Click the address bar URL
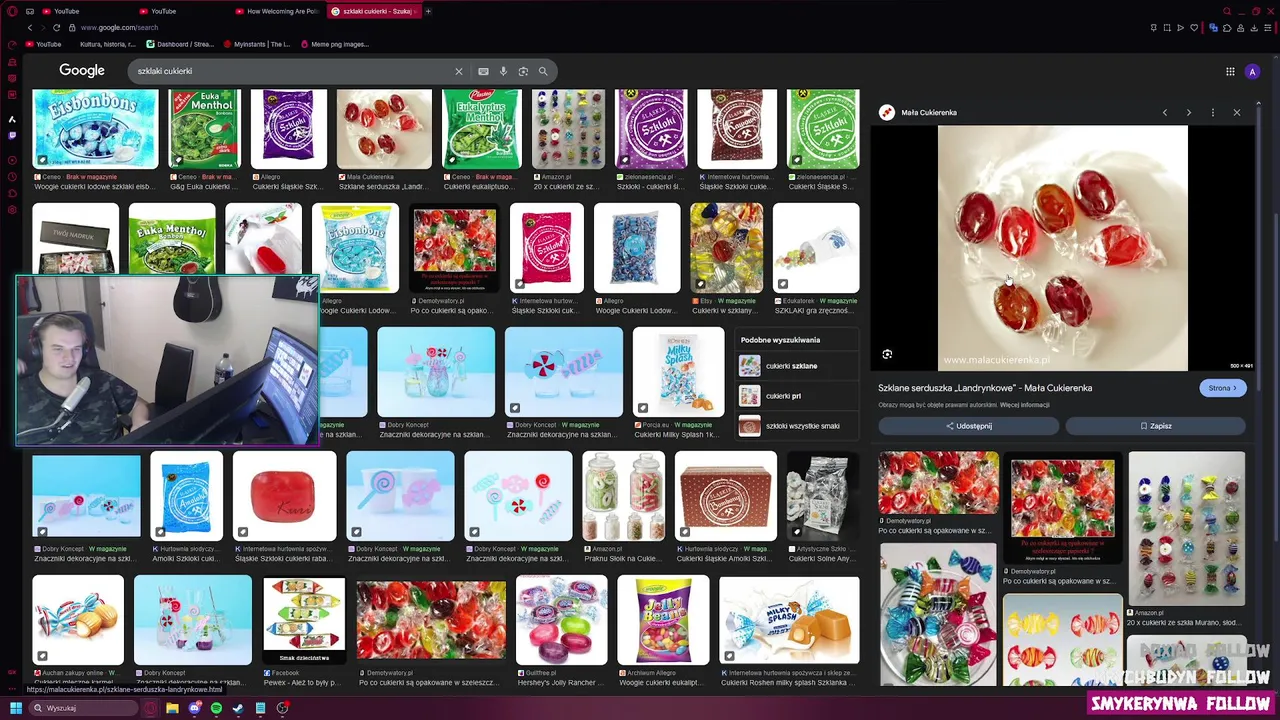The image size is (1280, 720). click(x=120, y=27)
